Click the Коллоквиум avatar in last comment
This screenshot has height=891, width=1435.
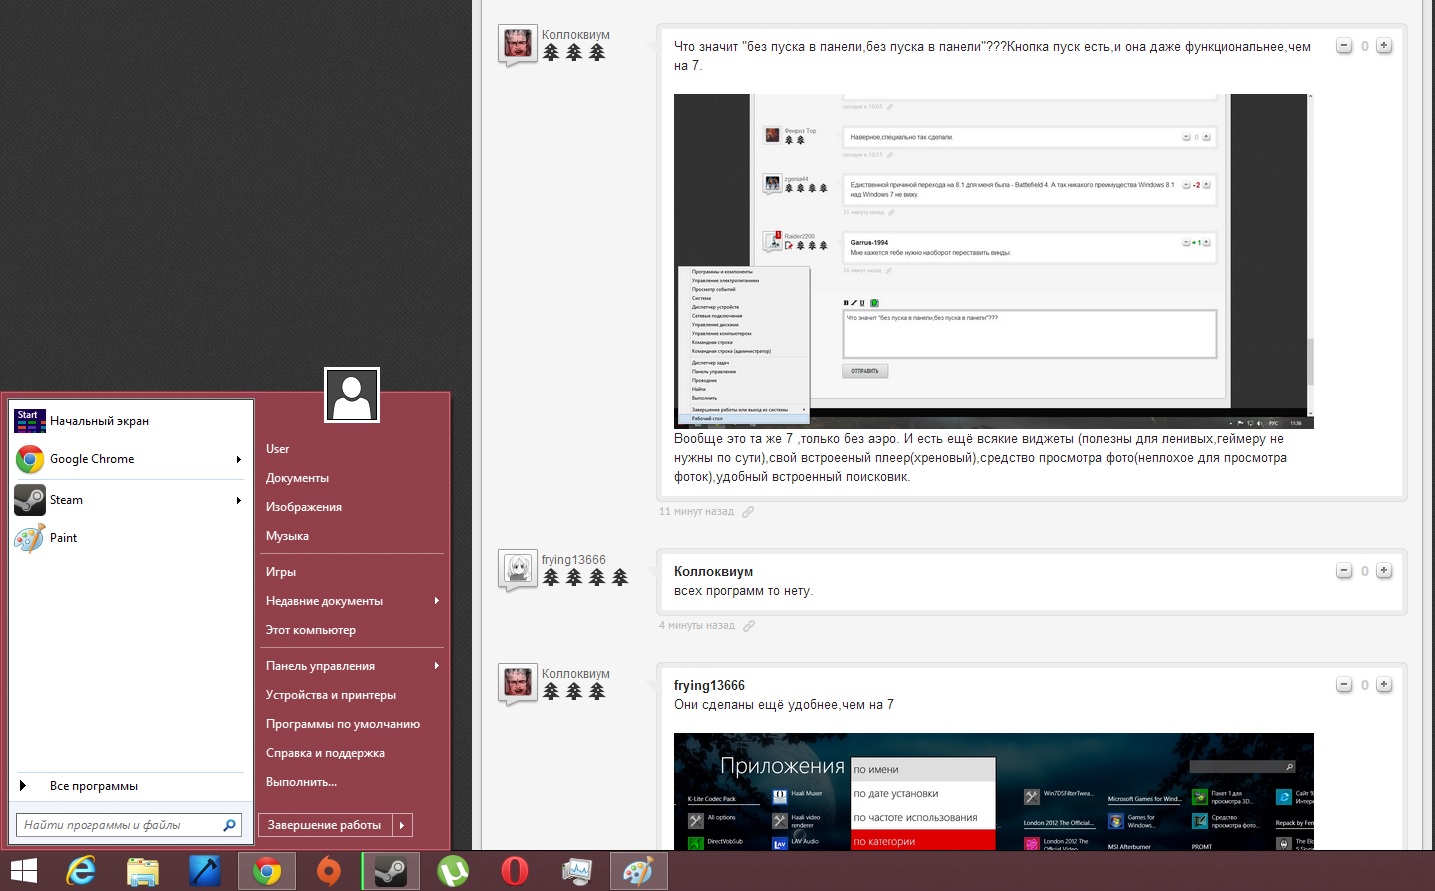click(517, 683)
